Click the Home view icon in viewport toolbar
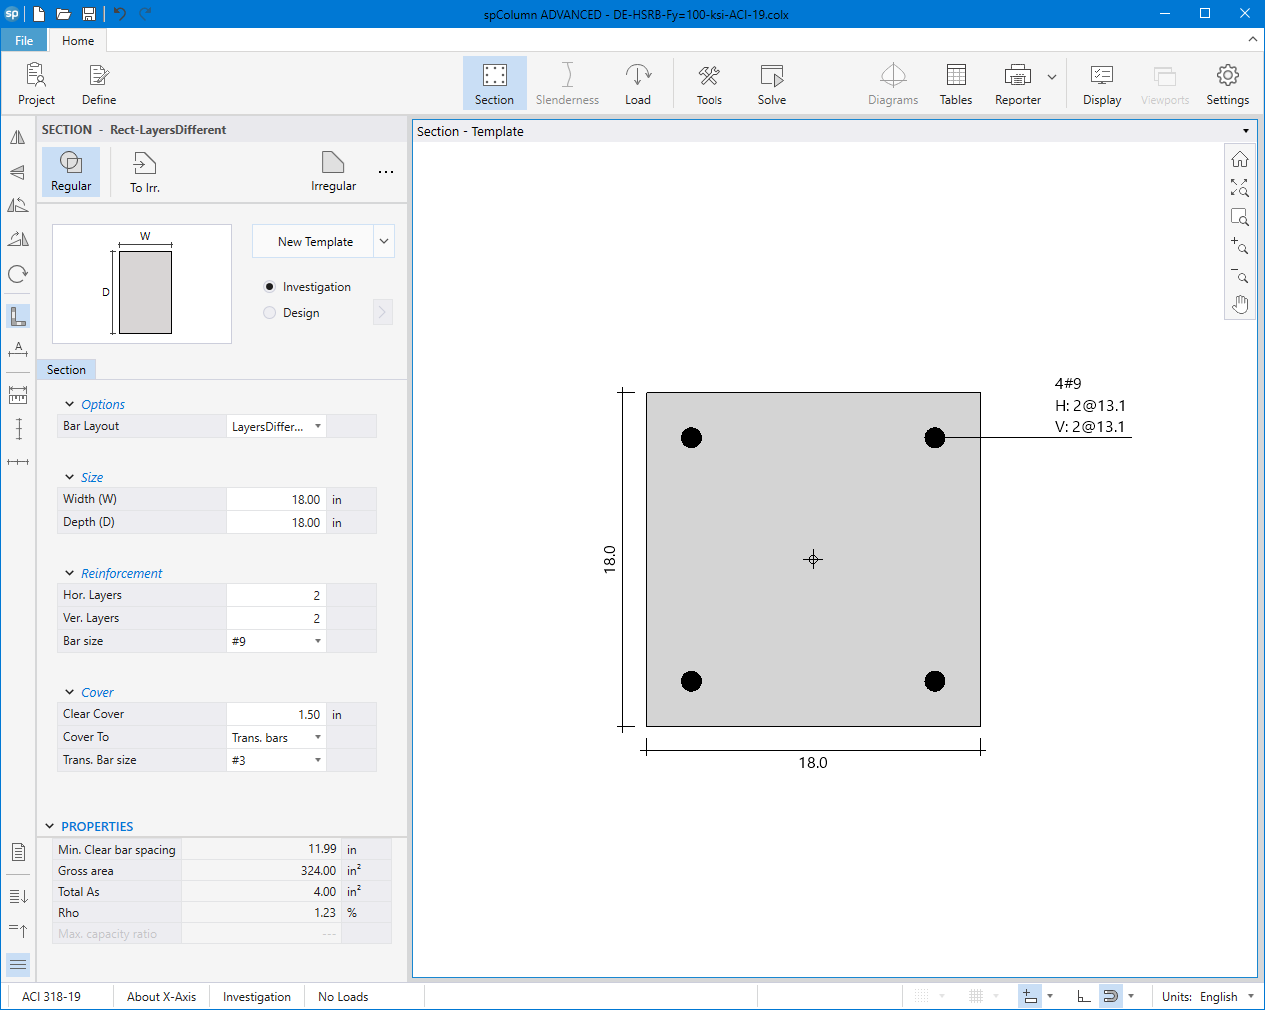The height and width of the screenshot is (1010, 1265). click(x=1240, y=159)
